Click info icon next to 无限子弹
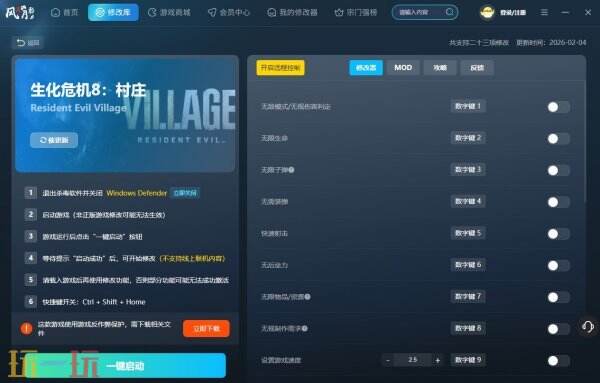This screenshot has width=600, height=383. pos(291,169)
